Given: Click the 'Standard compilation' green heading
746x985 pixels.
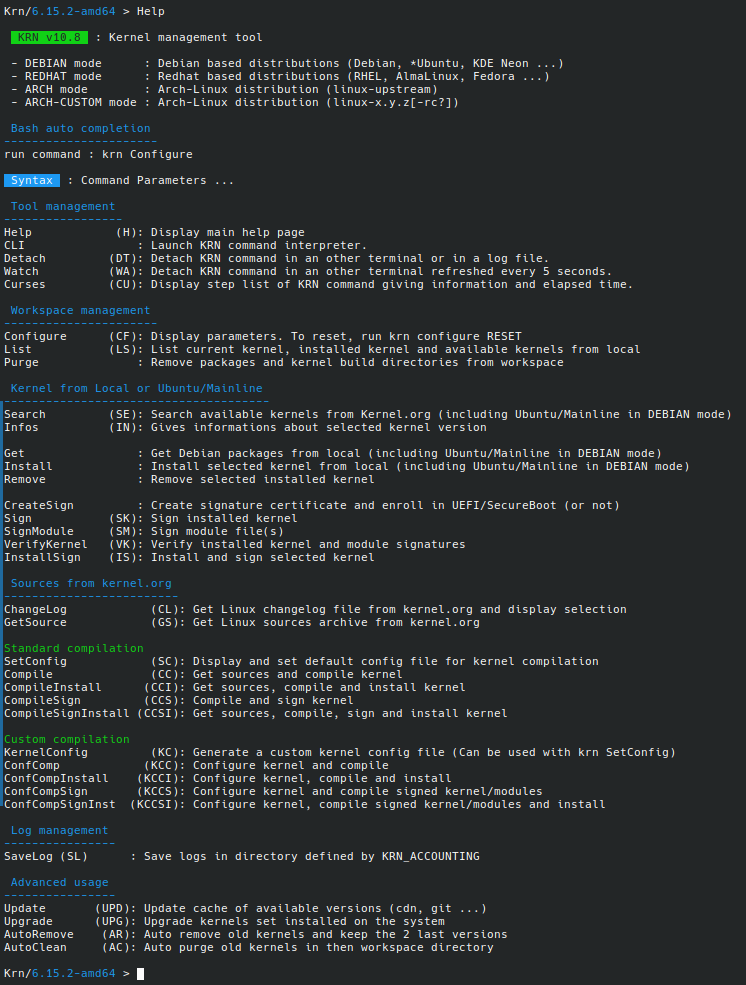Looking at the screenshot, I should [x=73, y=648].
